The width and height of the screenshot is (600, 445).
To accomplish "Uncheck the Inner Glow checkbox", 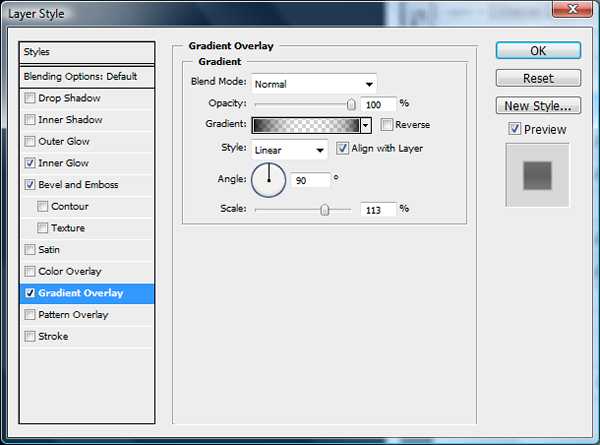I will pyautogui.click(x=29, y=163).
